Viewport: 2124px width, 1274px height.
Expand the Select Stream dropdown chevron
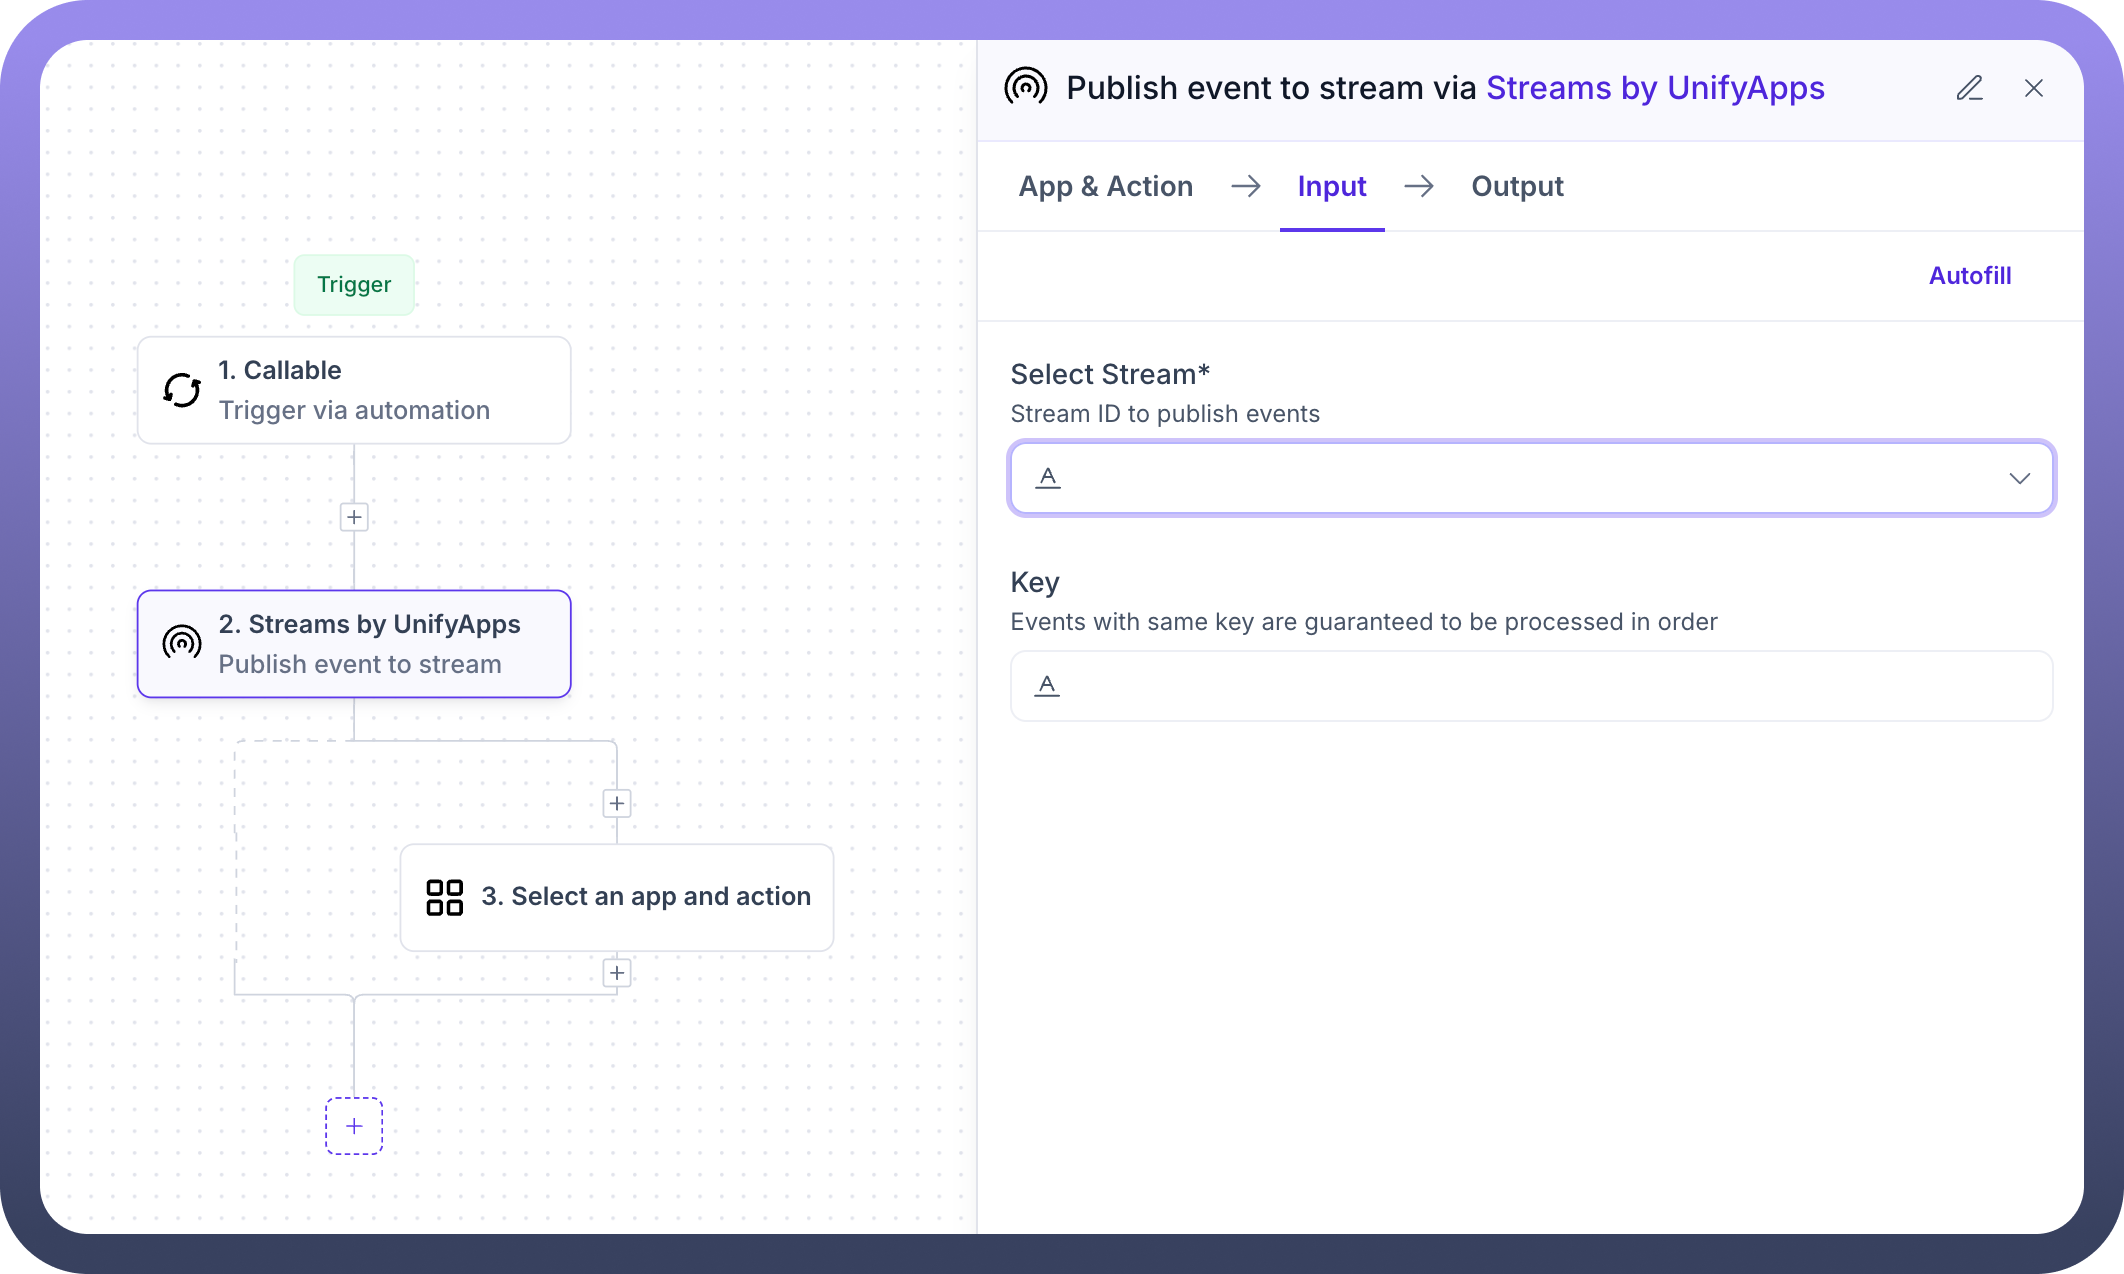click(x=2019, y=478)
